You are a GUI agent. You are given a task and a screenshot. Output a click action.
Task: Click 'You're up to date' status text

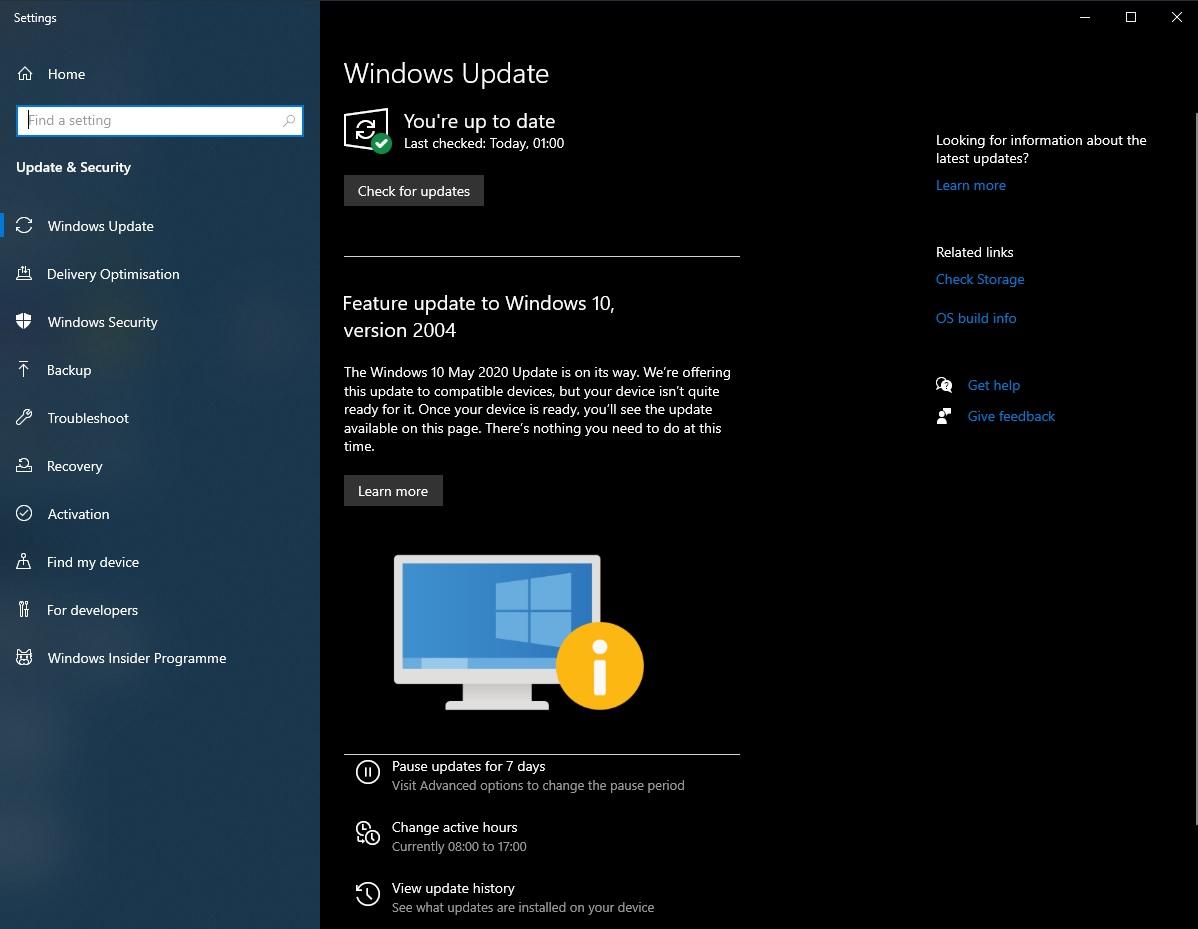479,121
